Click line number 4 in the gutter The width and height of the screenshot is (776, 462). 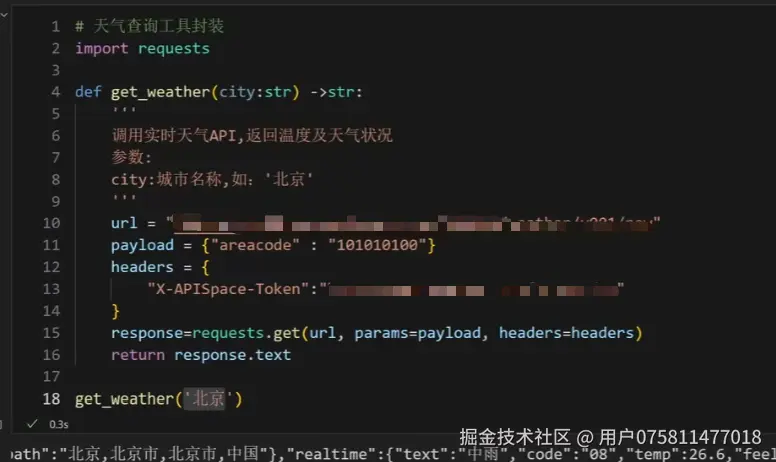point(55,92)
